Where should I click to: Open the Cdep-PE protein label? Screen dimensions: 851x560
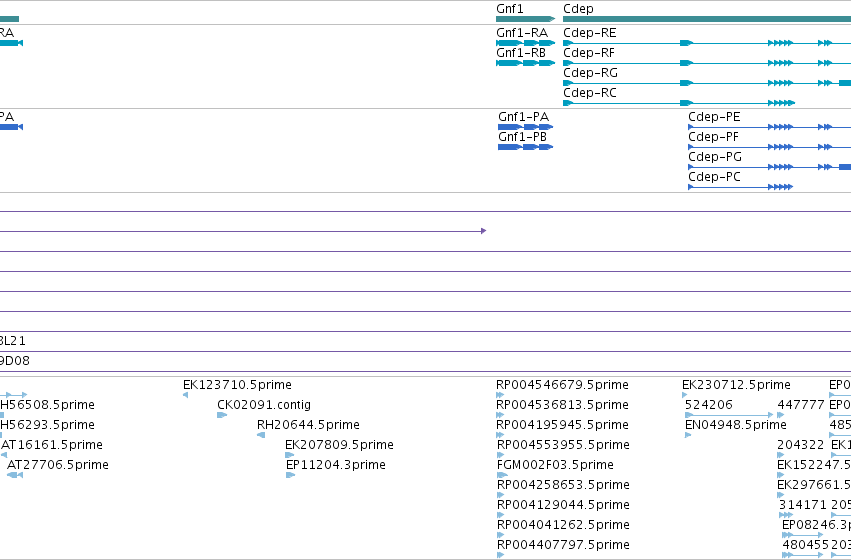point(714,117)
